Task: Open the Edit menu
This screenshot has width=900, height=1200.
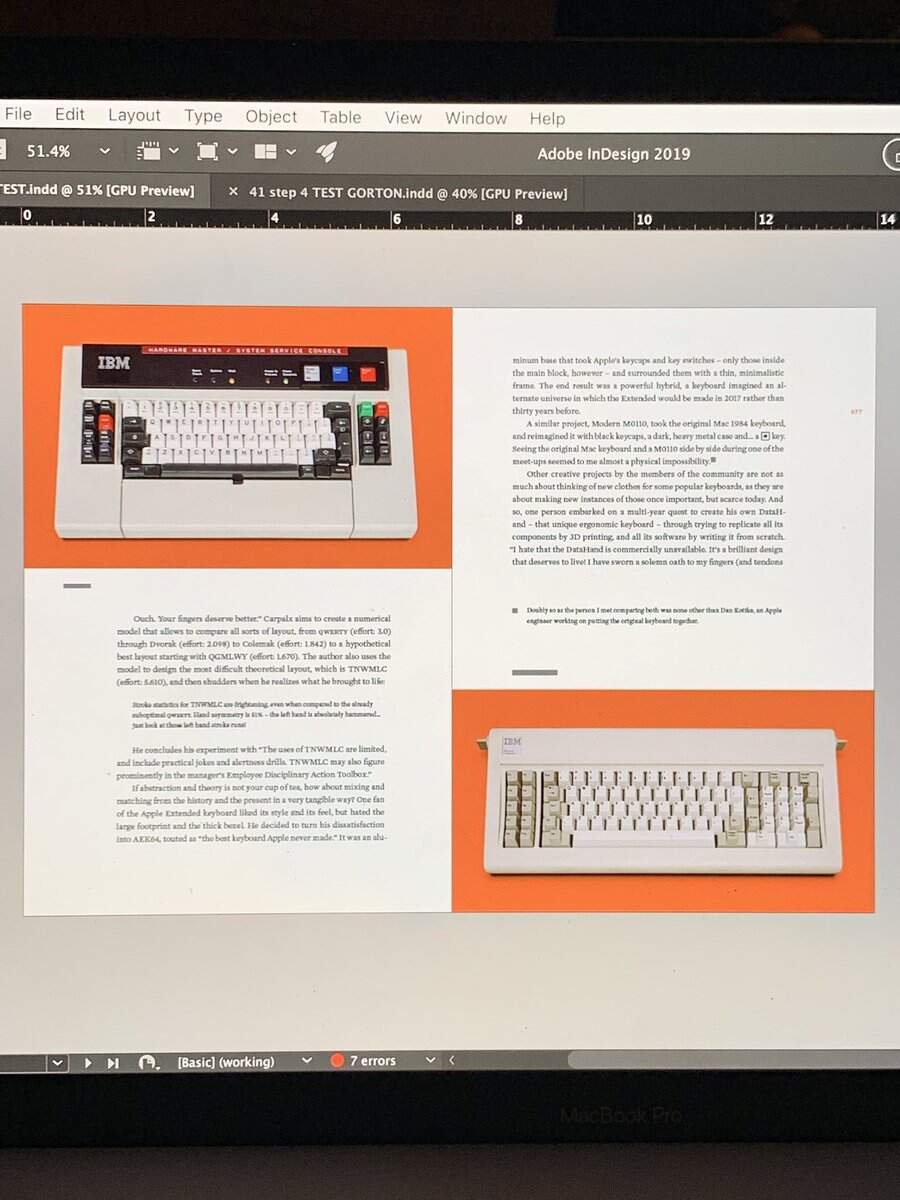Action: tap(70, 115)
